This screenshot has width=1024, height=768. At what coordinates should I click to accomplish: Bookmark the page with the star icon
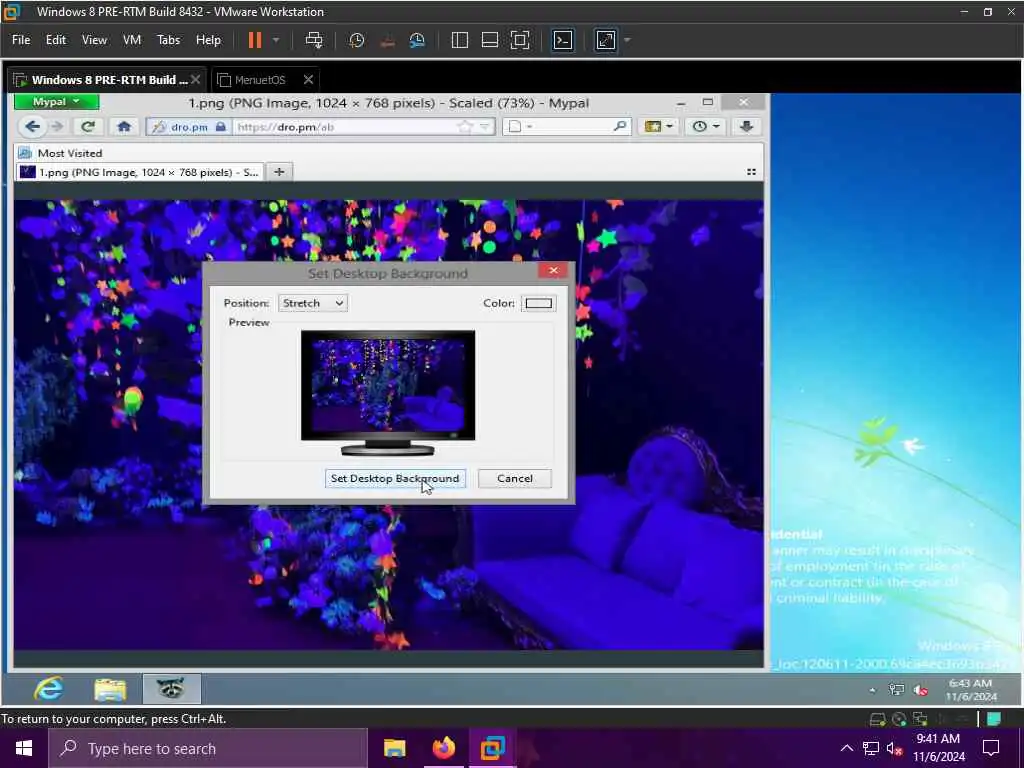click(465, 127)
